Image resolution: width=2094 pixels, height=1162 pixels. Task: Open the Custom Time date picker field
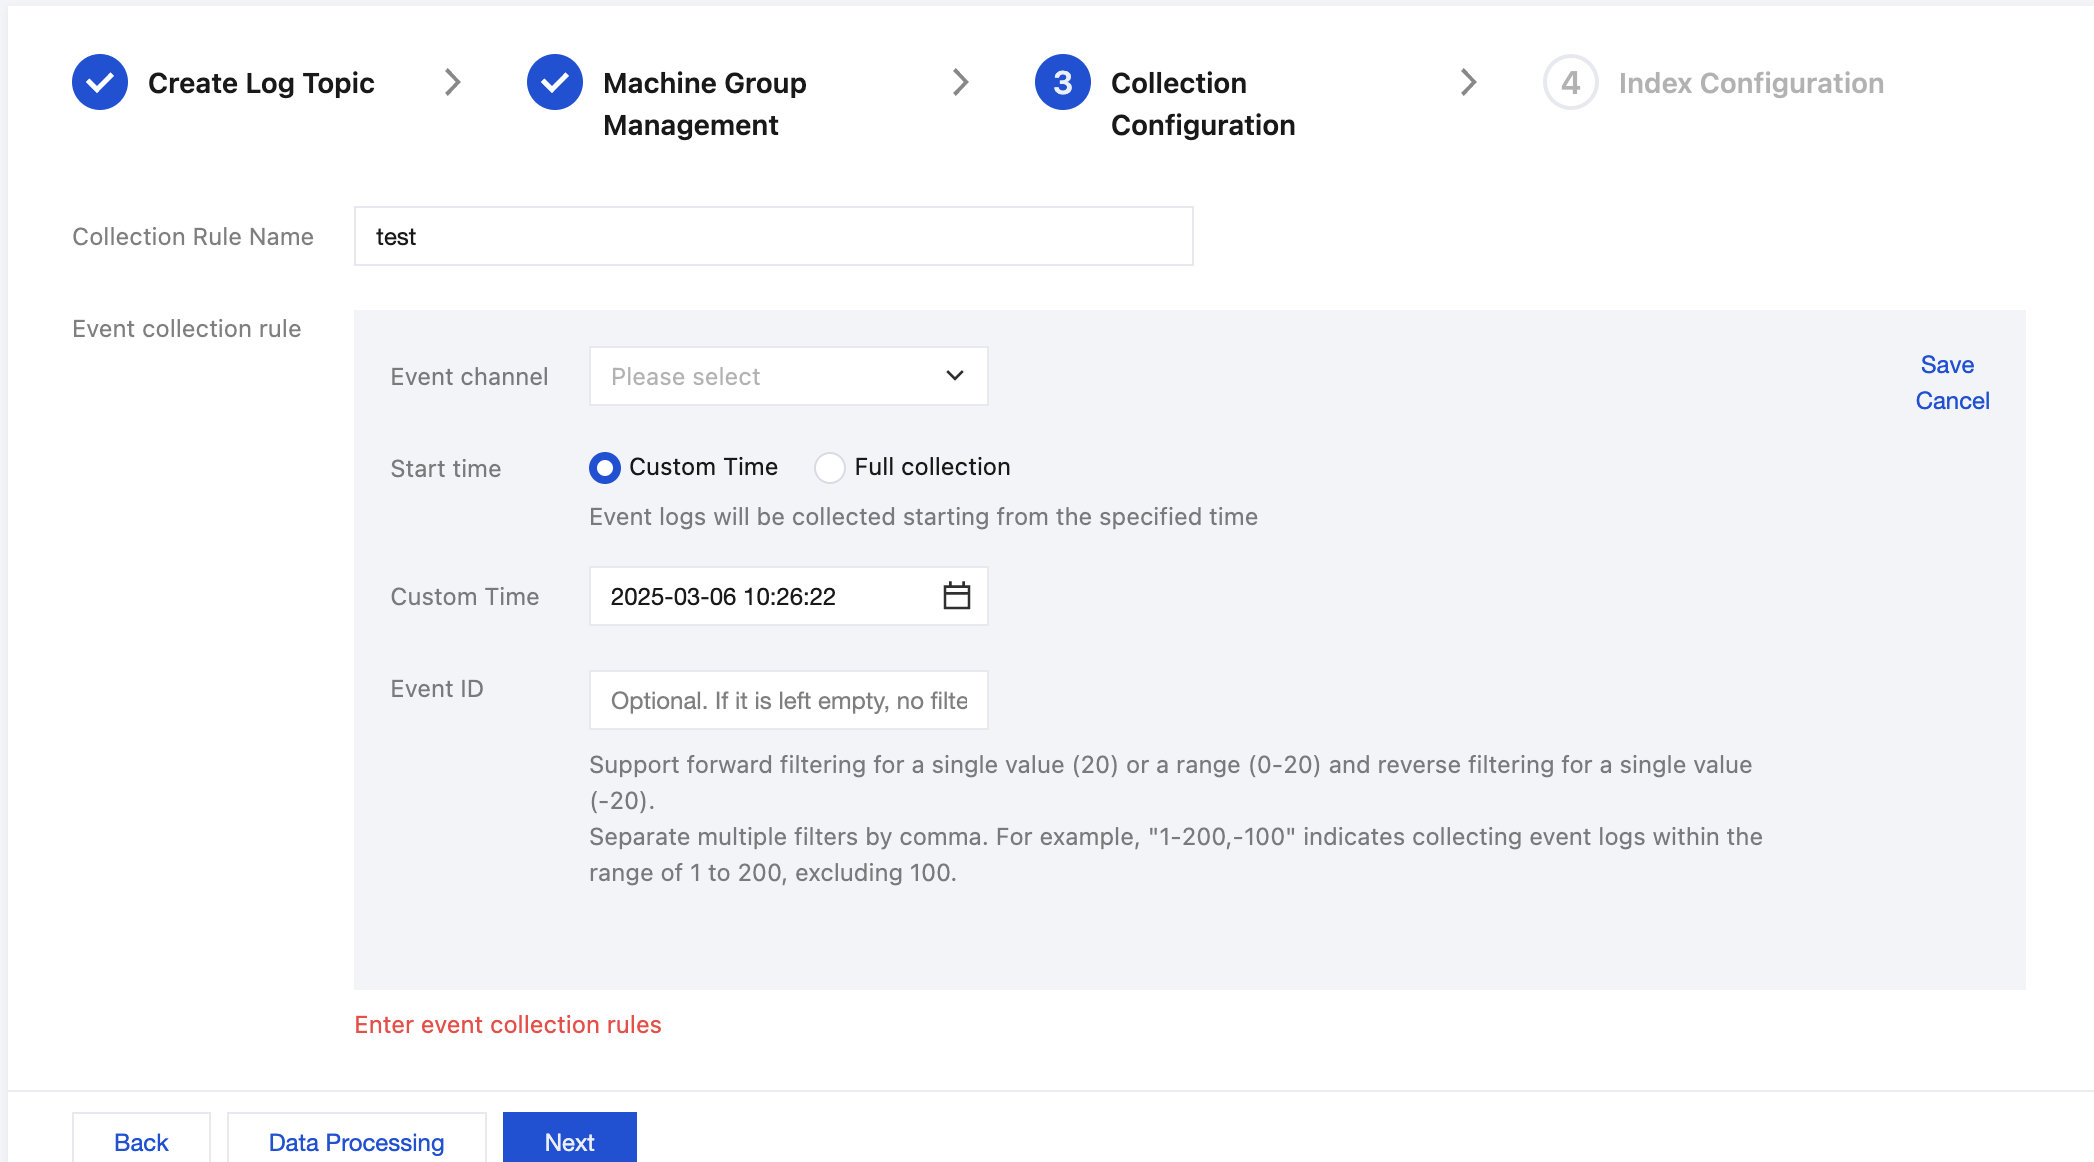(760, 597)
